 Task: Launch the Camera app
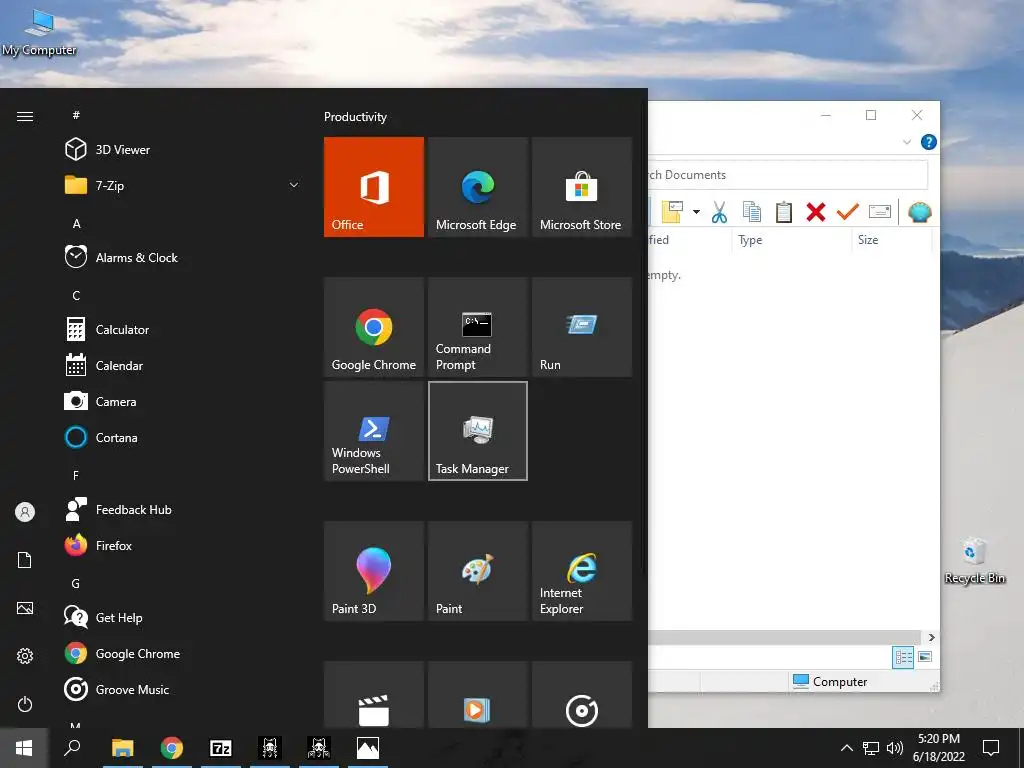tap(183, 402)
